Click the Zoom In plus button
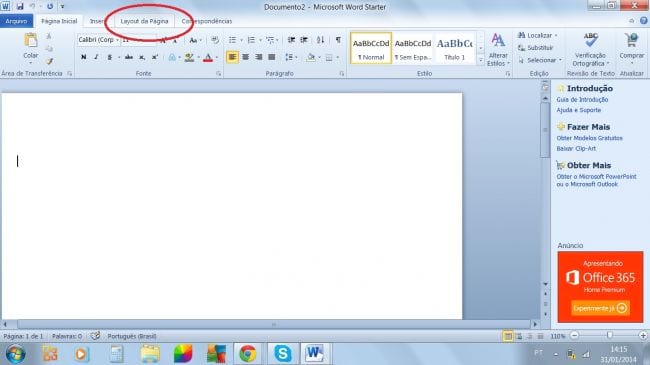650x365 pixels. tap(643, 336)
